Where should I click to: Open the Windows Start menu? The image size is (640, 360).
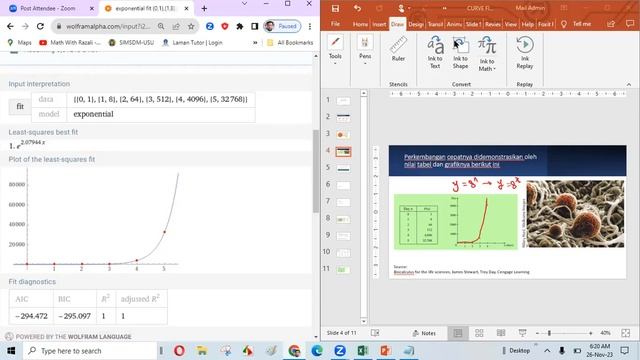tap(11, 351)
